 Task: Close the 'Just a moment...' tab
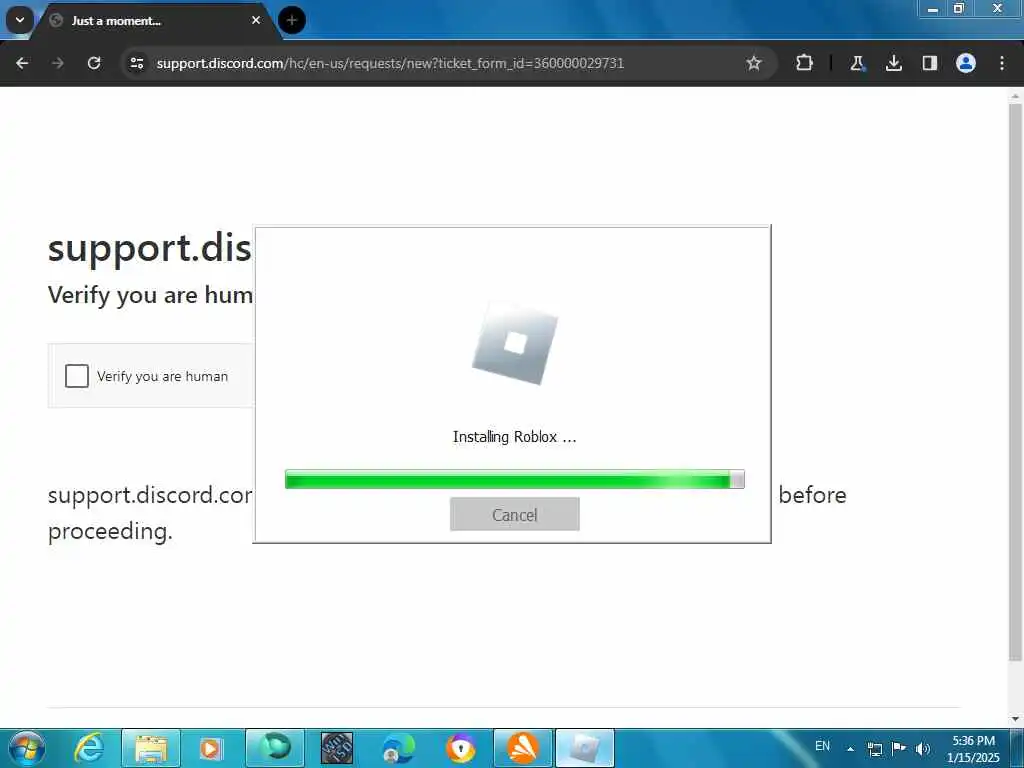[256, 20]
